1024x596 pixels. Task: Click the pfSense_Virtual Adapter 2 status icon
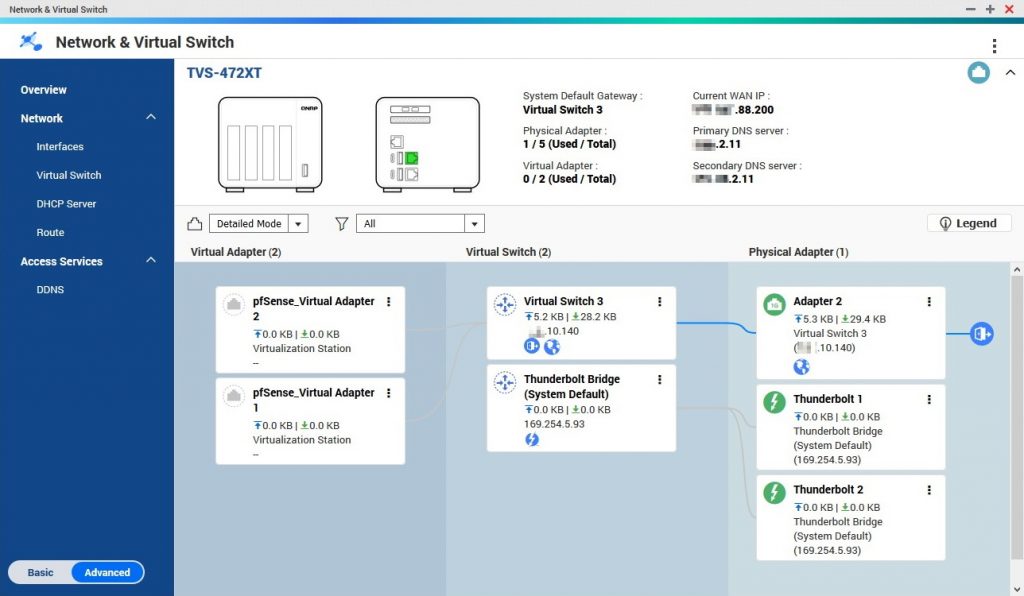point(234,304)
